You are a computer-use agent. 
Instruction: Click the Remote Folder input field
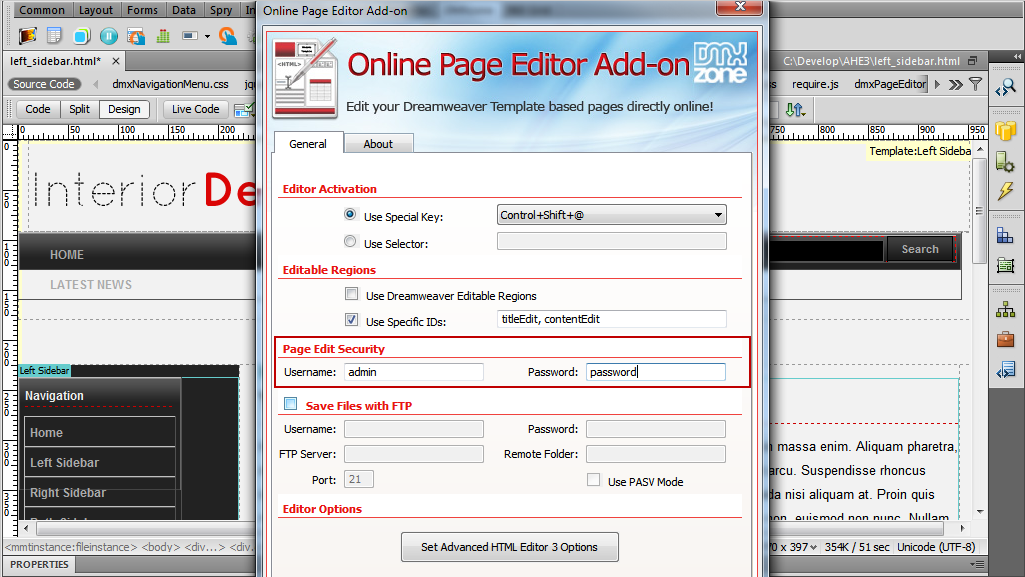(656, 453)
